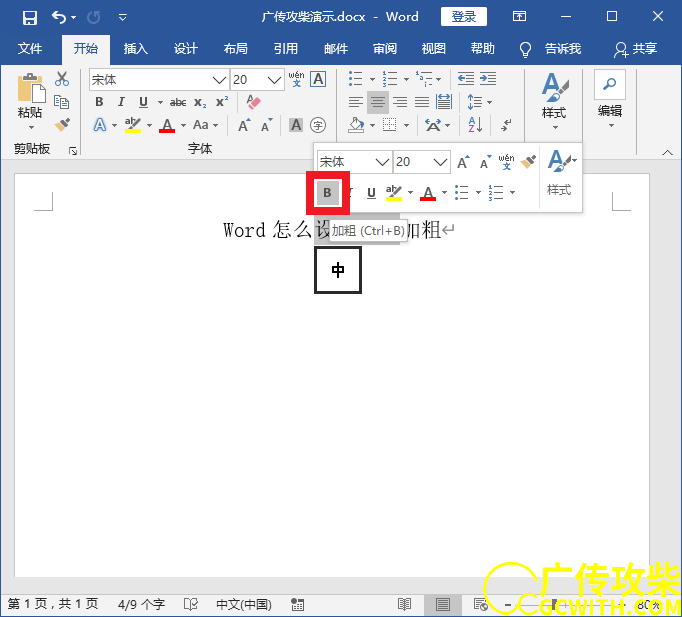Open the Layout tab
This screenshot has width=682, height=617.
click(x=236, y=48)
